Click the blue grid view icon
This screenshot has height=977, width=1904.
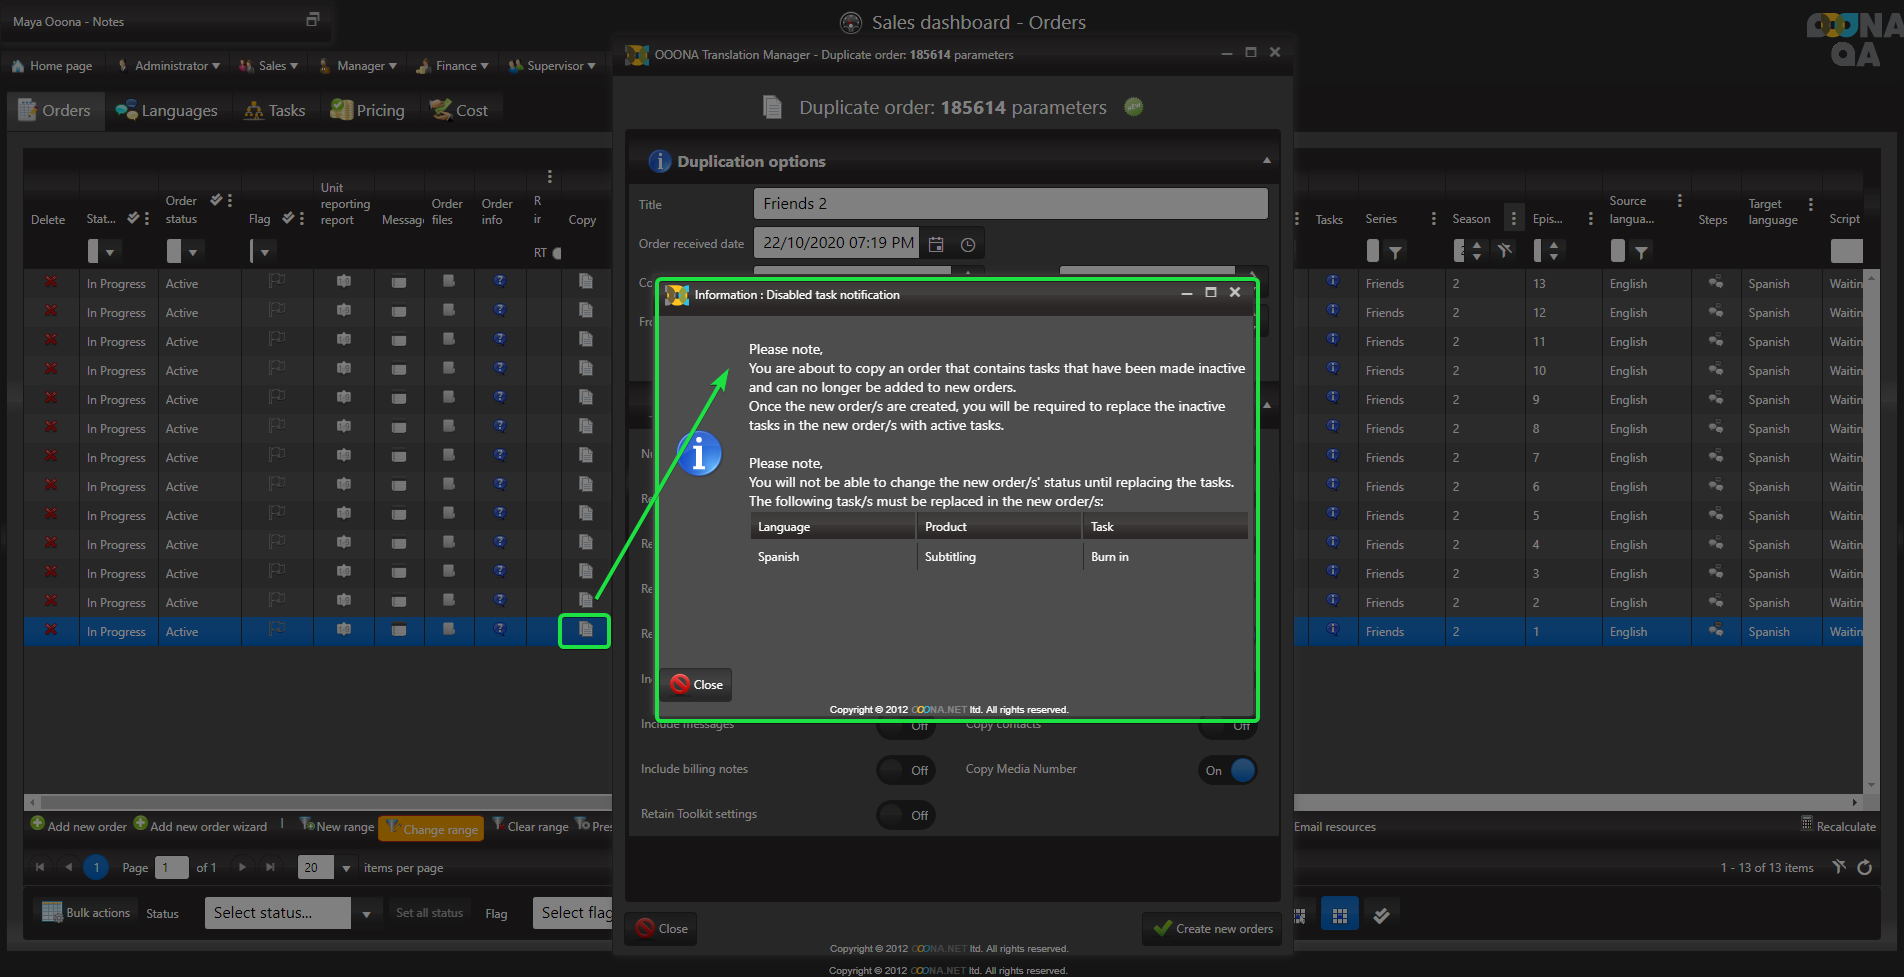pos(1339,914)
